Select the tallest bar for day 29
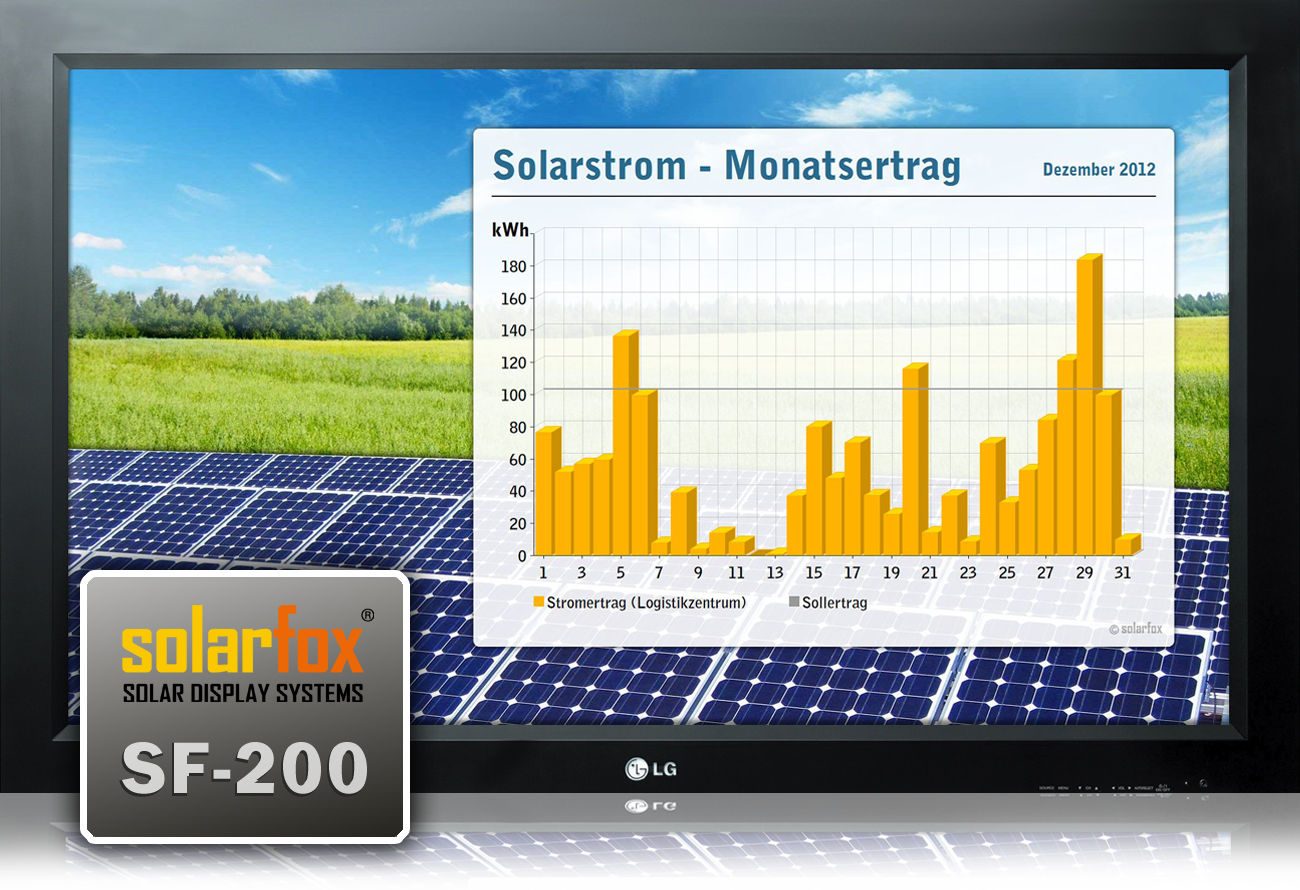 1089,405
